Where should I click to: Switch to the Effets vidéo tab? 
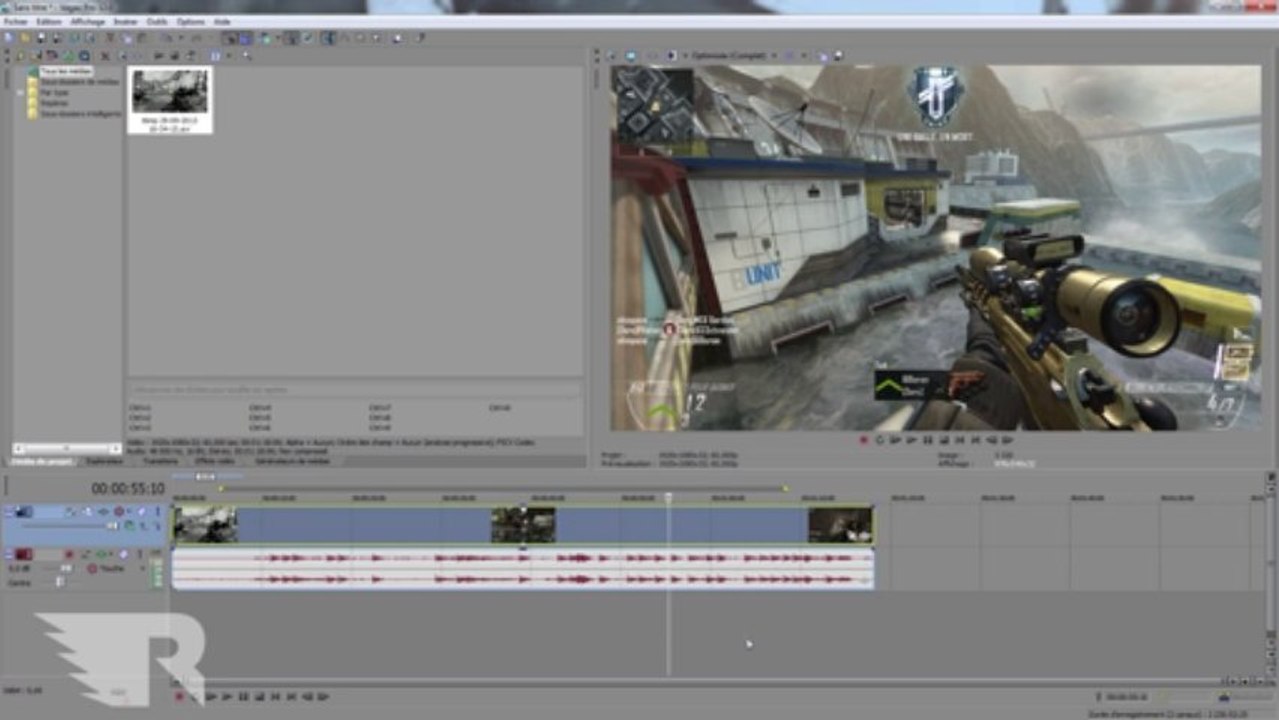215,462
